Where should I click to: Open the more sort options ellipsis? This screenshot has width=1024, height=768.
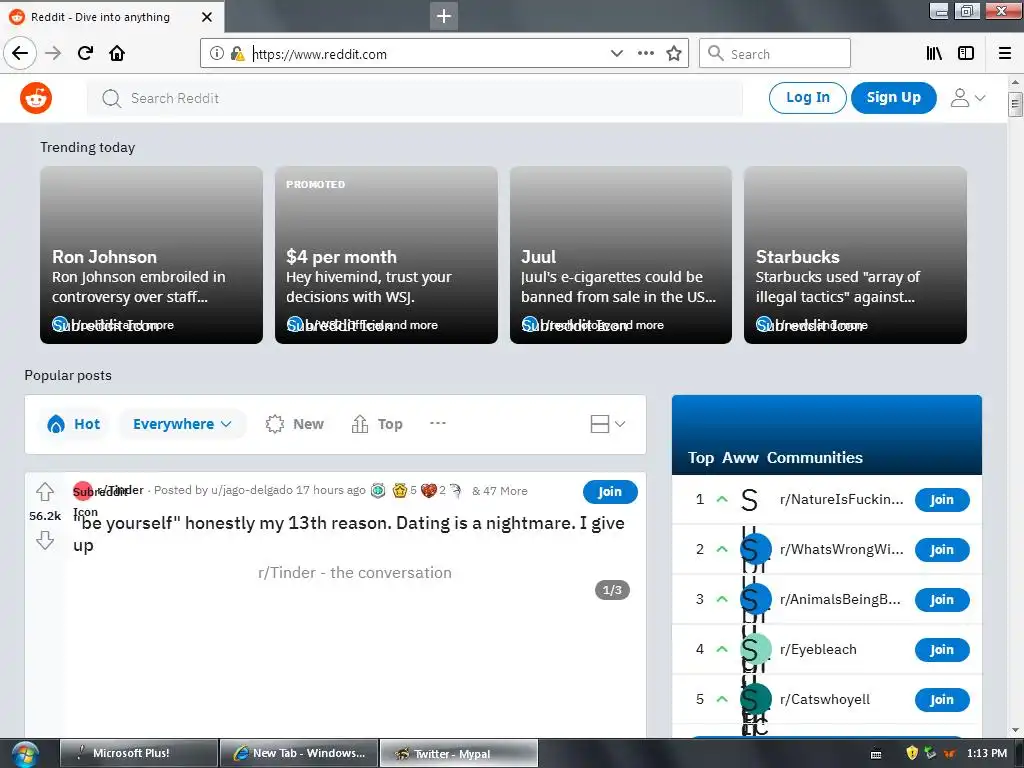(x=438, y=423)
